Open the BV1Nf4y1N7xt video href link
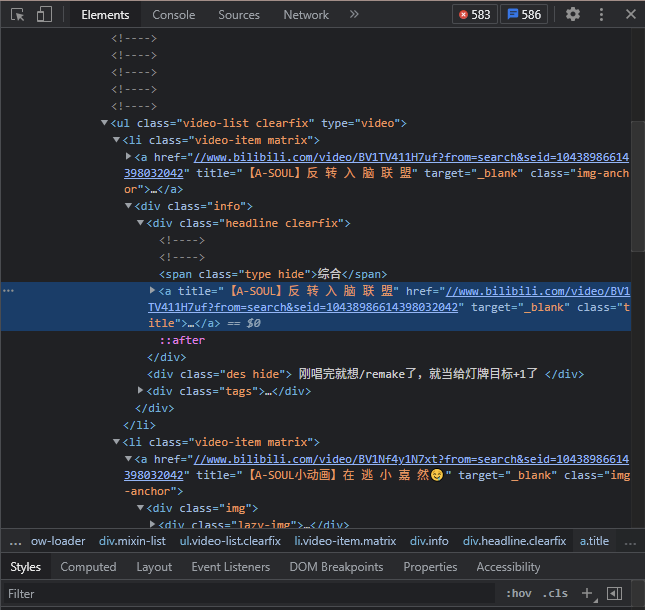Image resolution: width=645 pixels, height=610 pixels. coord(411,459)
